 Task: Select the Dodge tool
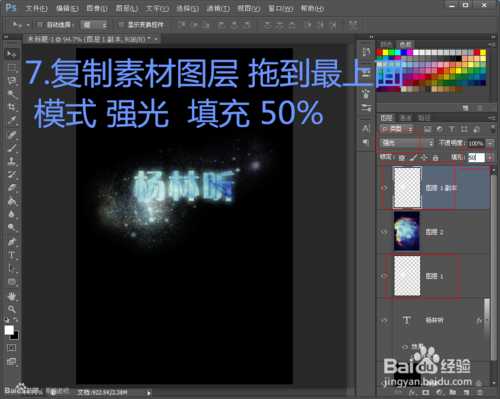coord(12,227)
